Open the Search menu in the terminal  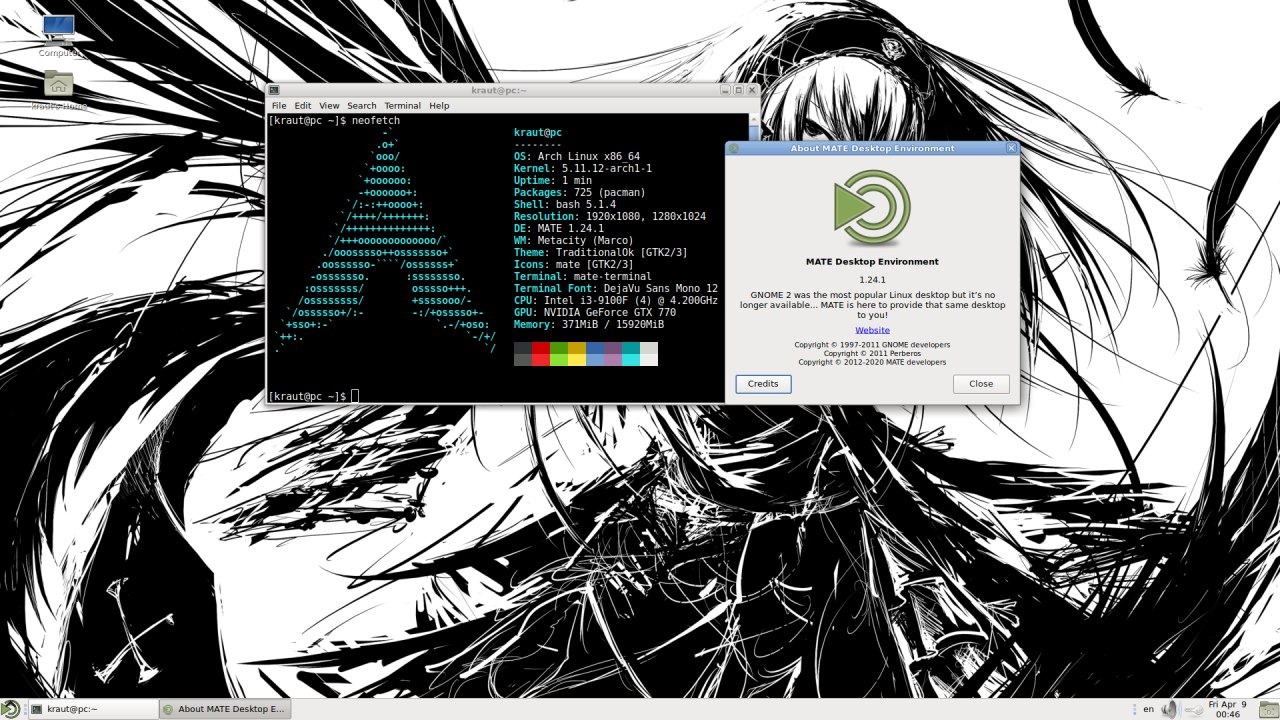click(x=362, y=105)
